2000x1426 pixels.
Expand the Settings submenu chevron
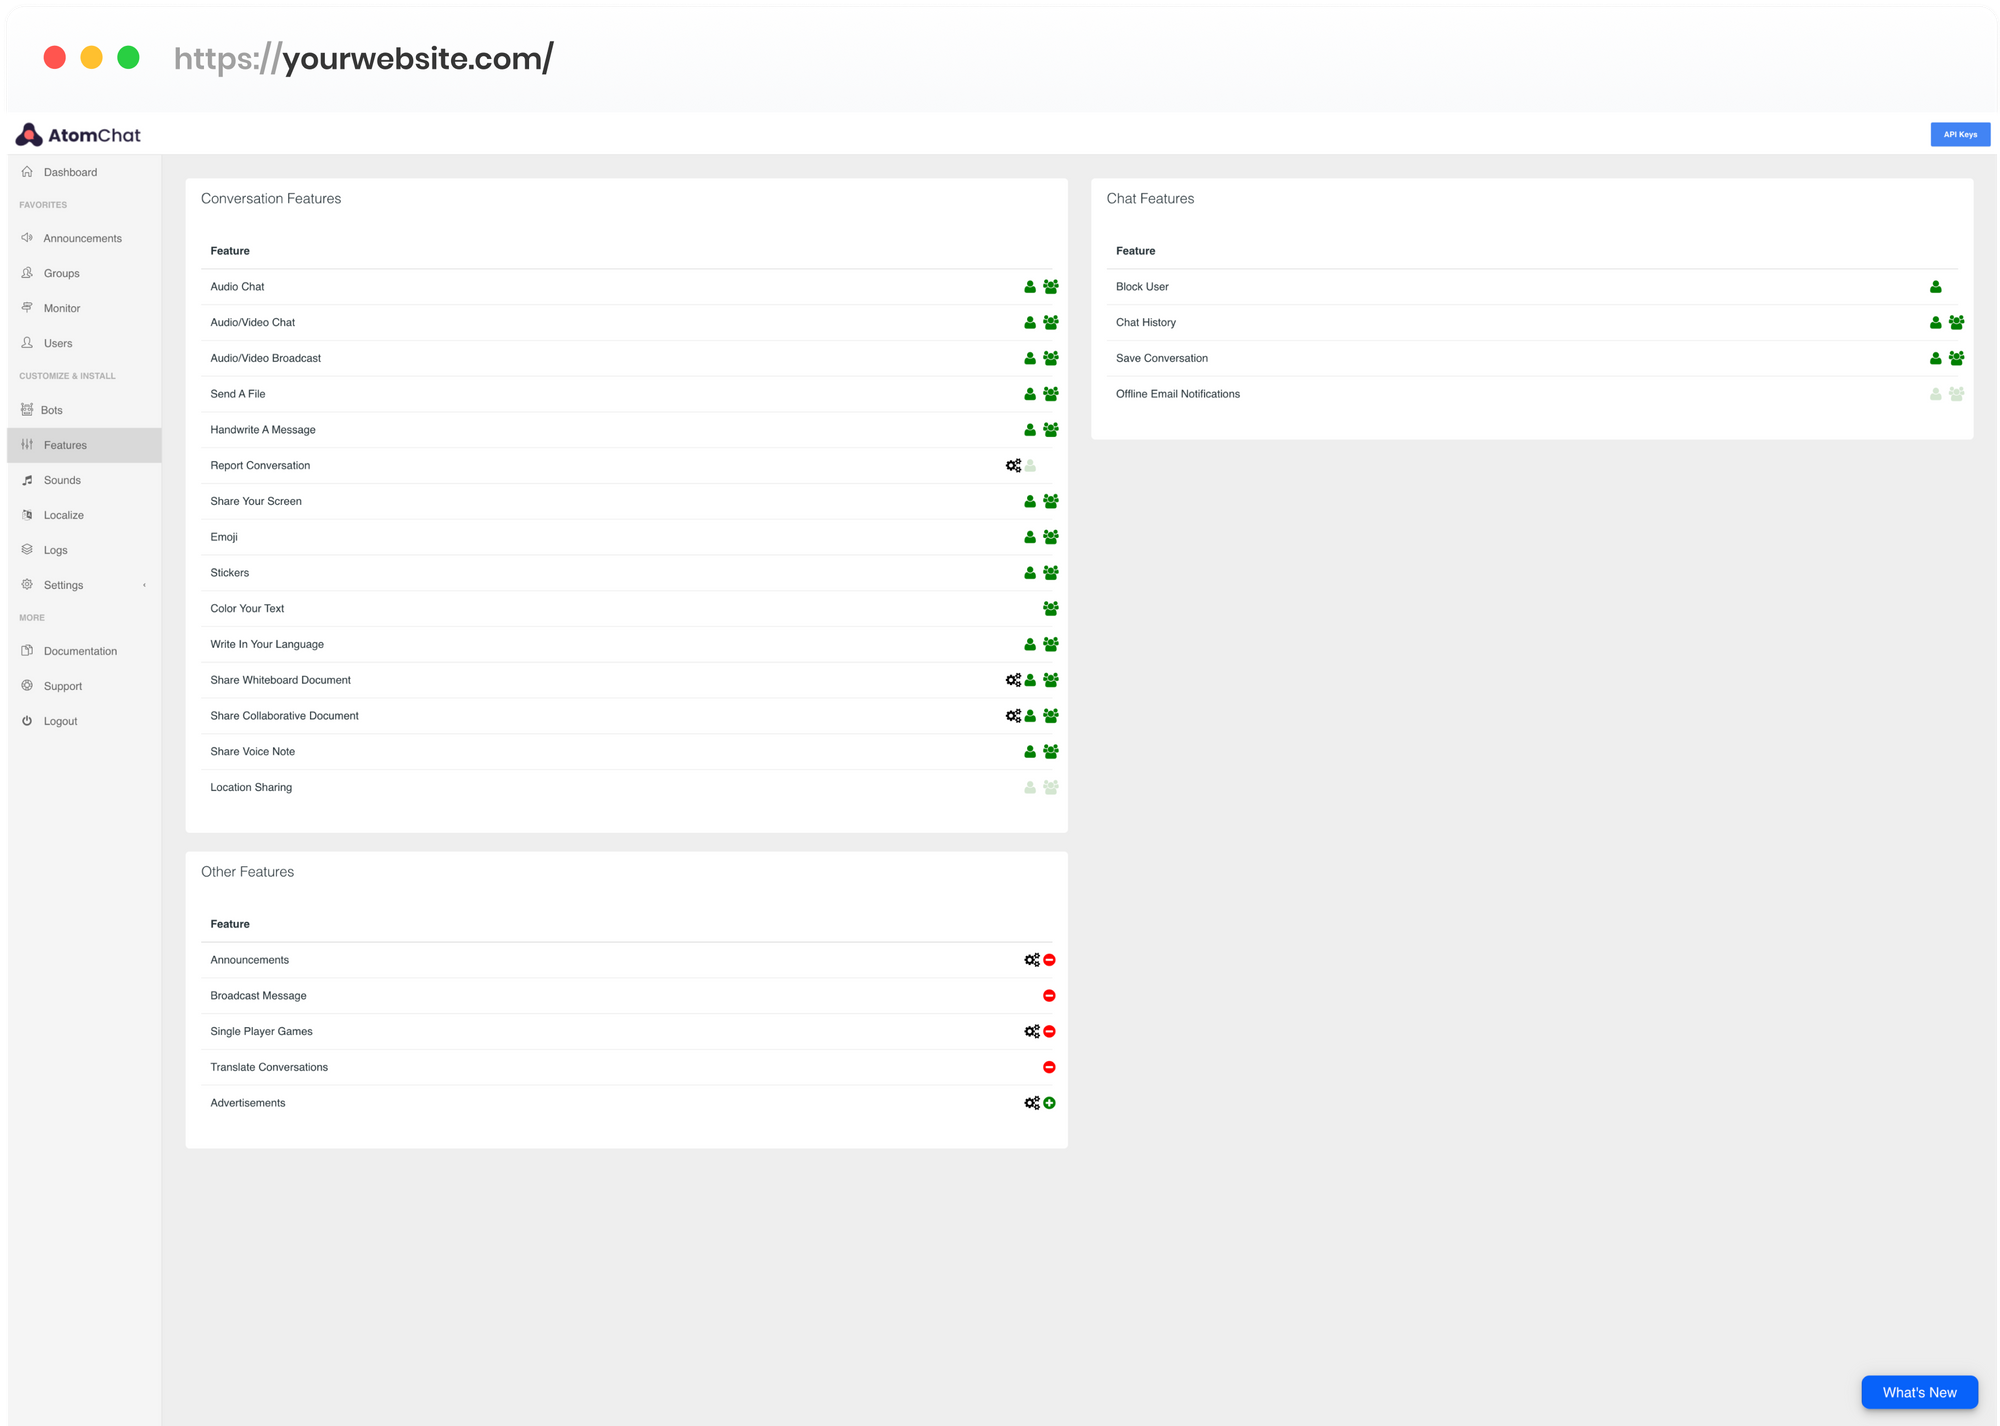tap(144, 584)
